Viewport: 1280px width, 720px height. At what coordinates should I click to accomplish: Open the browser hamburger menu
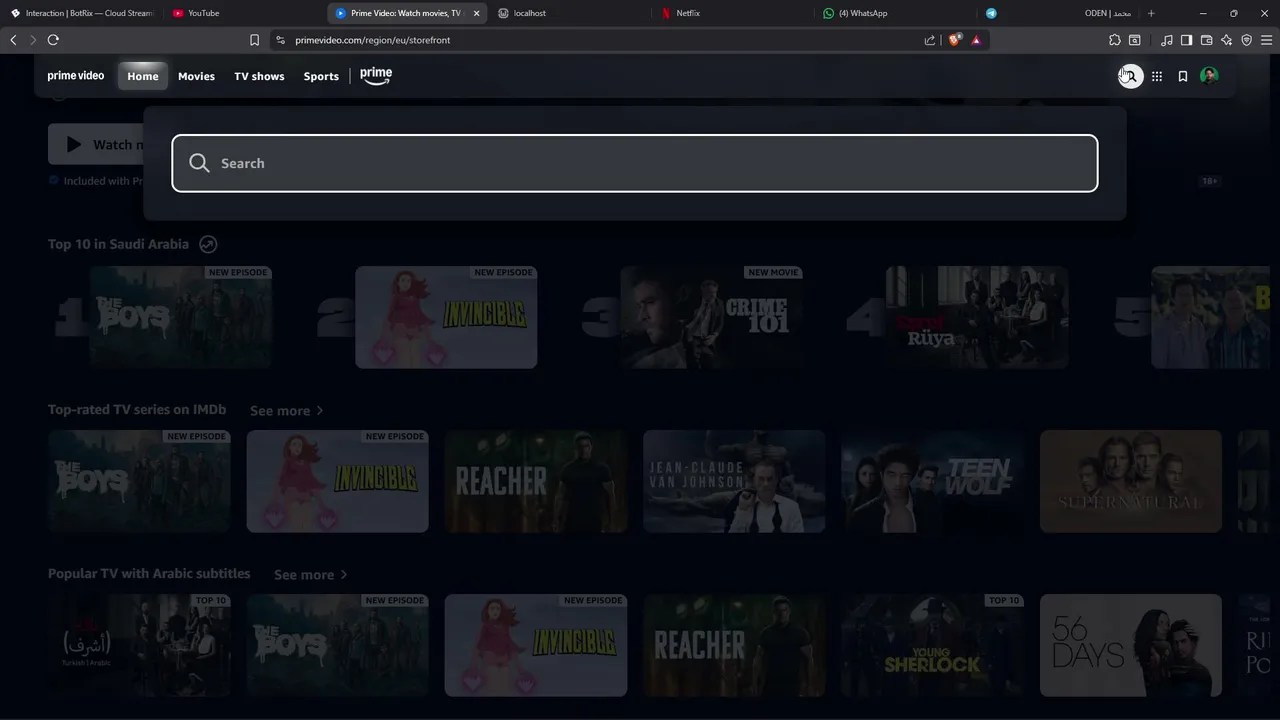(x=1266, y=40)
